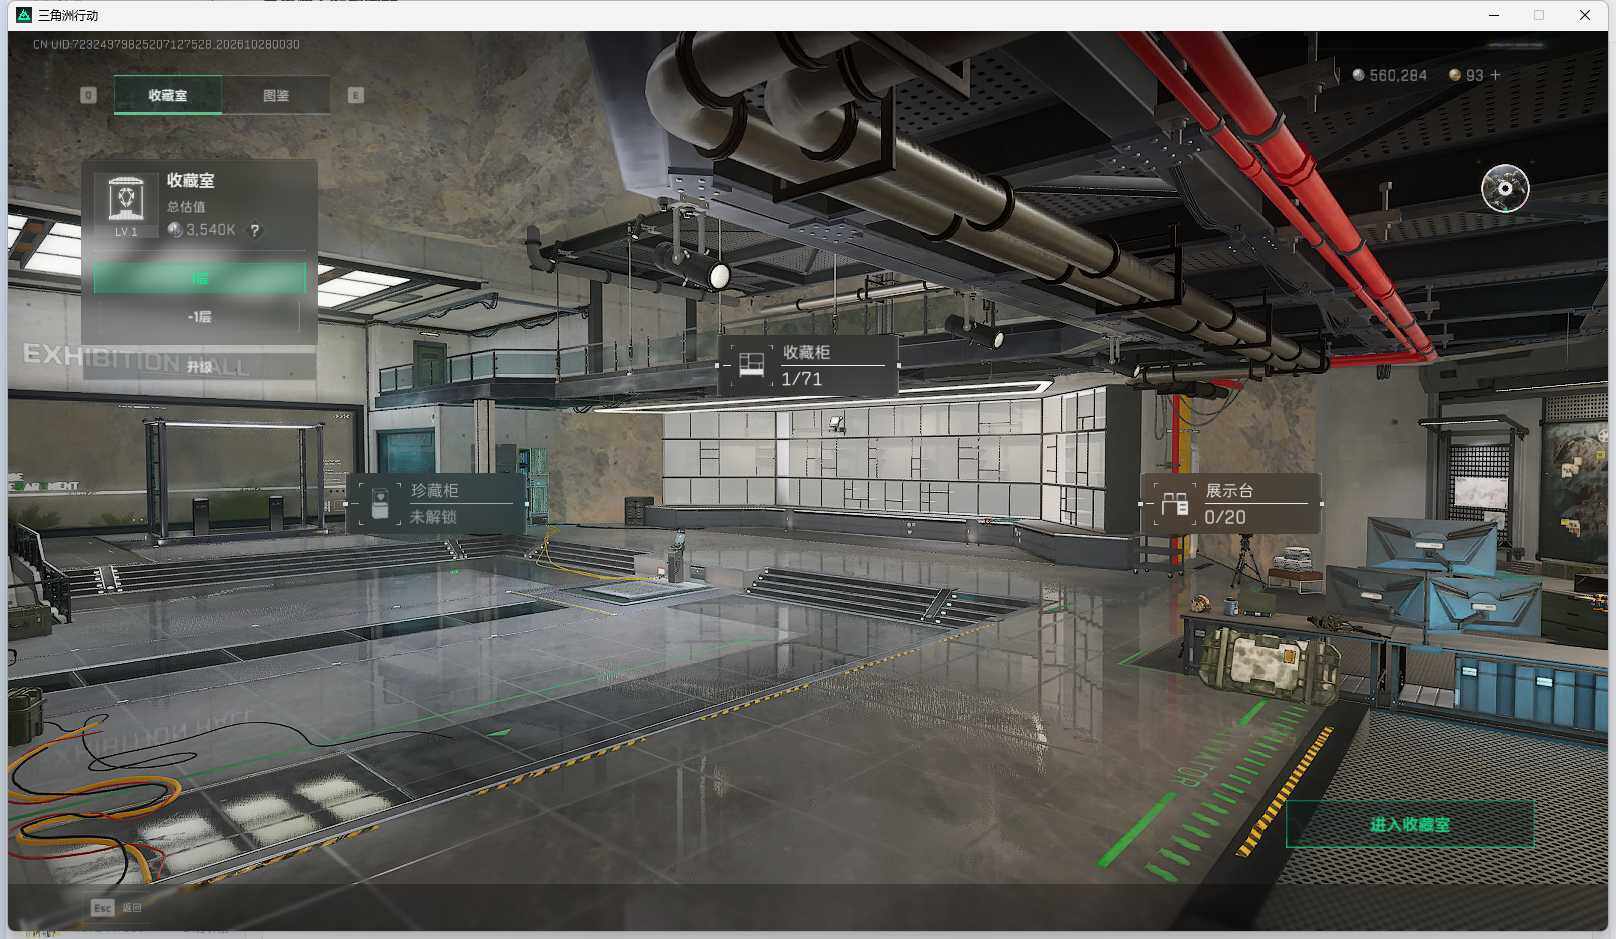Select the 收藏室 tab
This screenshot has height=939, width=1616.
(x=168, y=95)
